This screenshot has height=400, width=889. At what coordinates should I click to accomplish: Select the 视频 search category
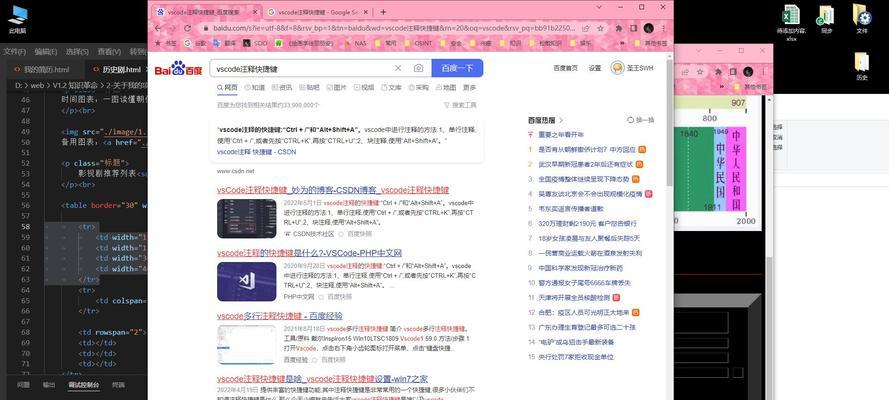coord(363,87)
